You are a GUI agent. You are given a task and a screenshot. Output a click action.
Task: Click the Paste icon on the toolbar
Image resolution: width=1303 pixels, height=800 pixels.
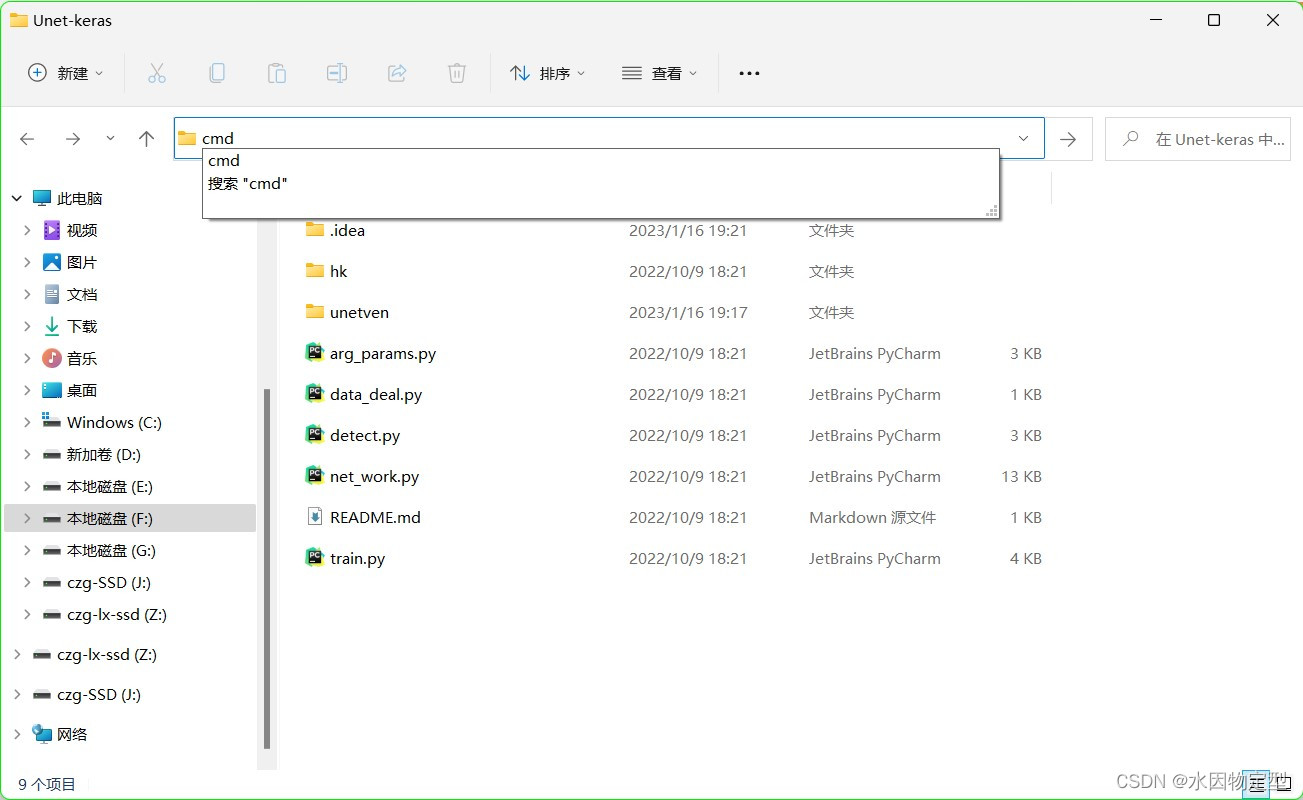coord(276,72)
